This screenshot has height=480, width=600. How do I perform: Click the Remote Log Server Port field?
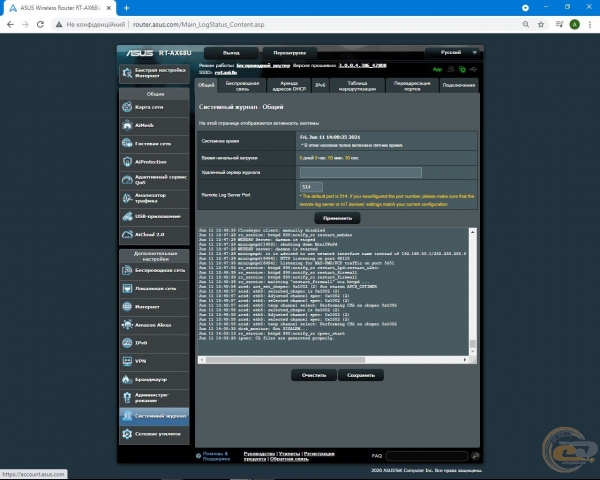[x=311, y=187]
